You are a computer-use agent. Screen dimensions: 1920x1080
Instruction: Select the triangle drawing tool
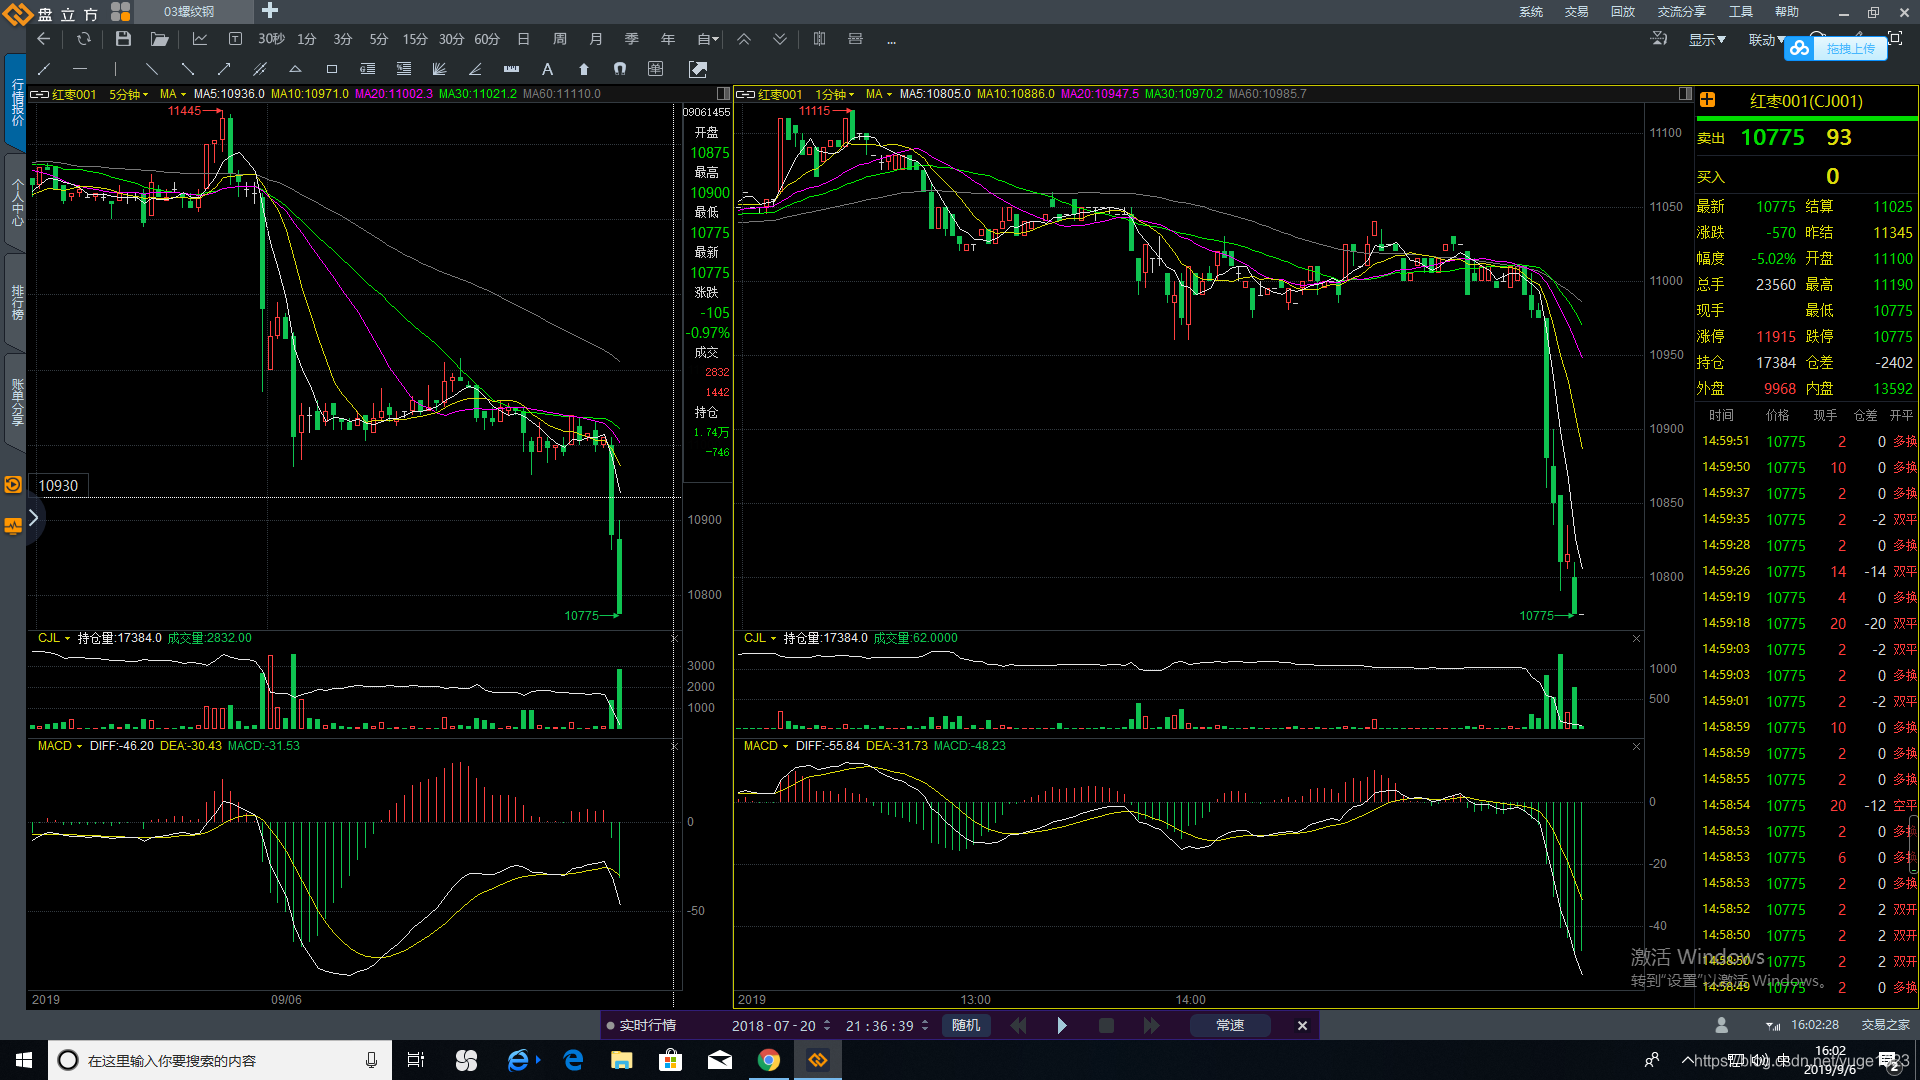tap(295, 69)
